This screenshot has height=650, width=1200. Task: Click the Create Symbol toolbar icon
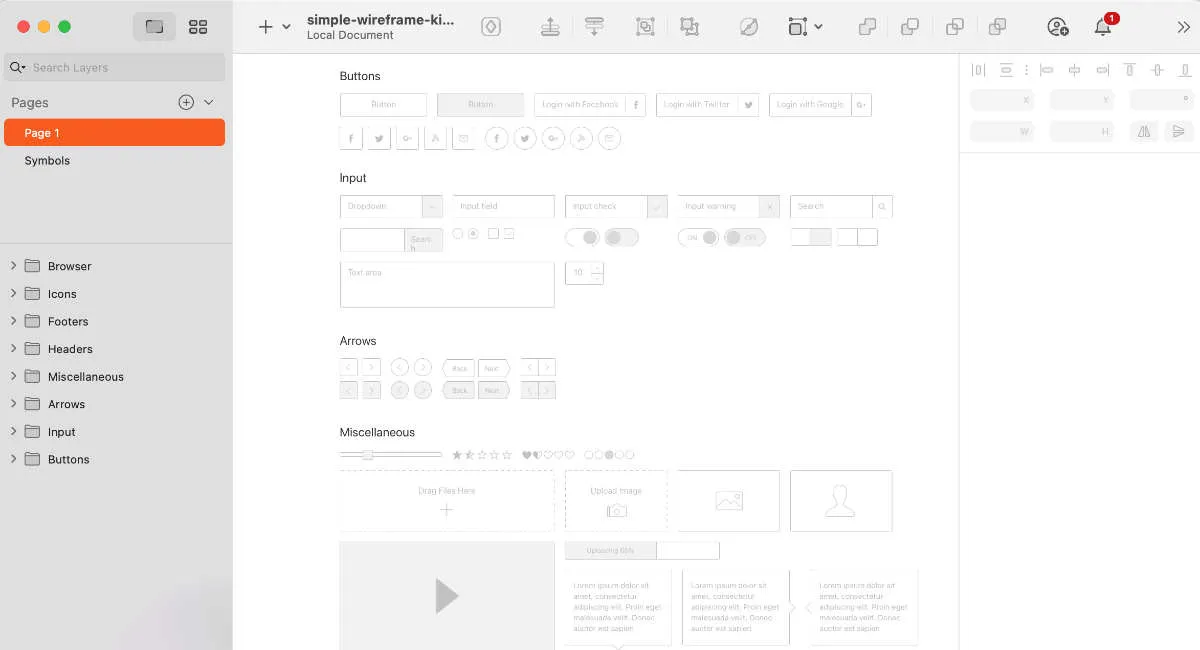pyautogui.click(x=490, y=27)
